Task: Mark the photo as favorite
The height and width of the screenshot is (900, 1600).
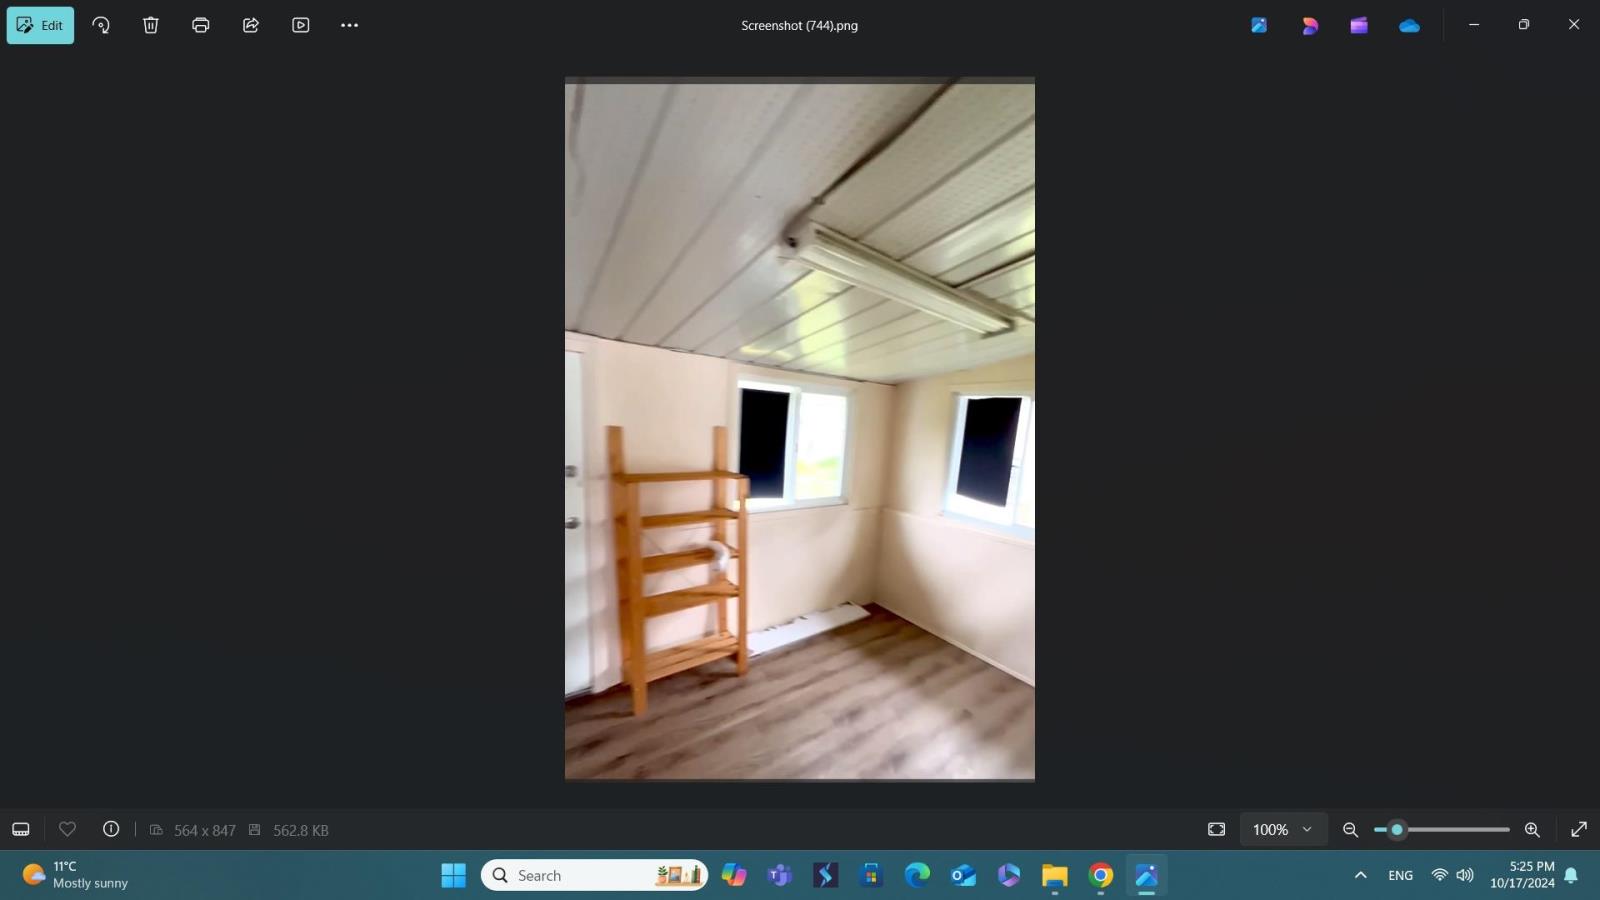Action: 67,830
